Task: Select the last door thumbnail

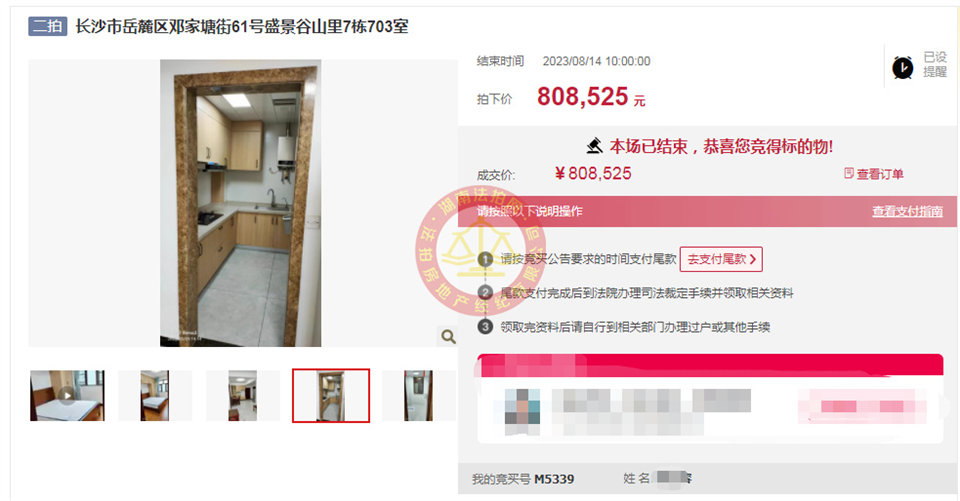Action: [x=419, y=395]
